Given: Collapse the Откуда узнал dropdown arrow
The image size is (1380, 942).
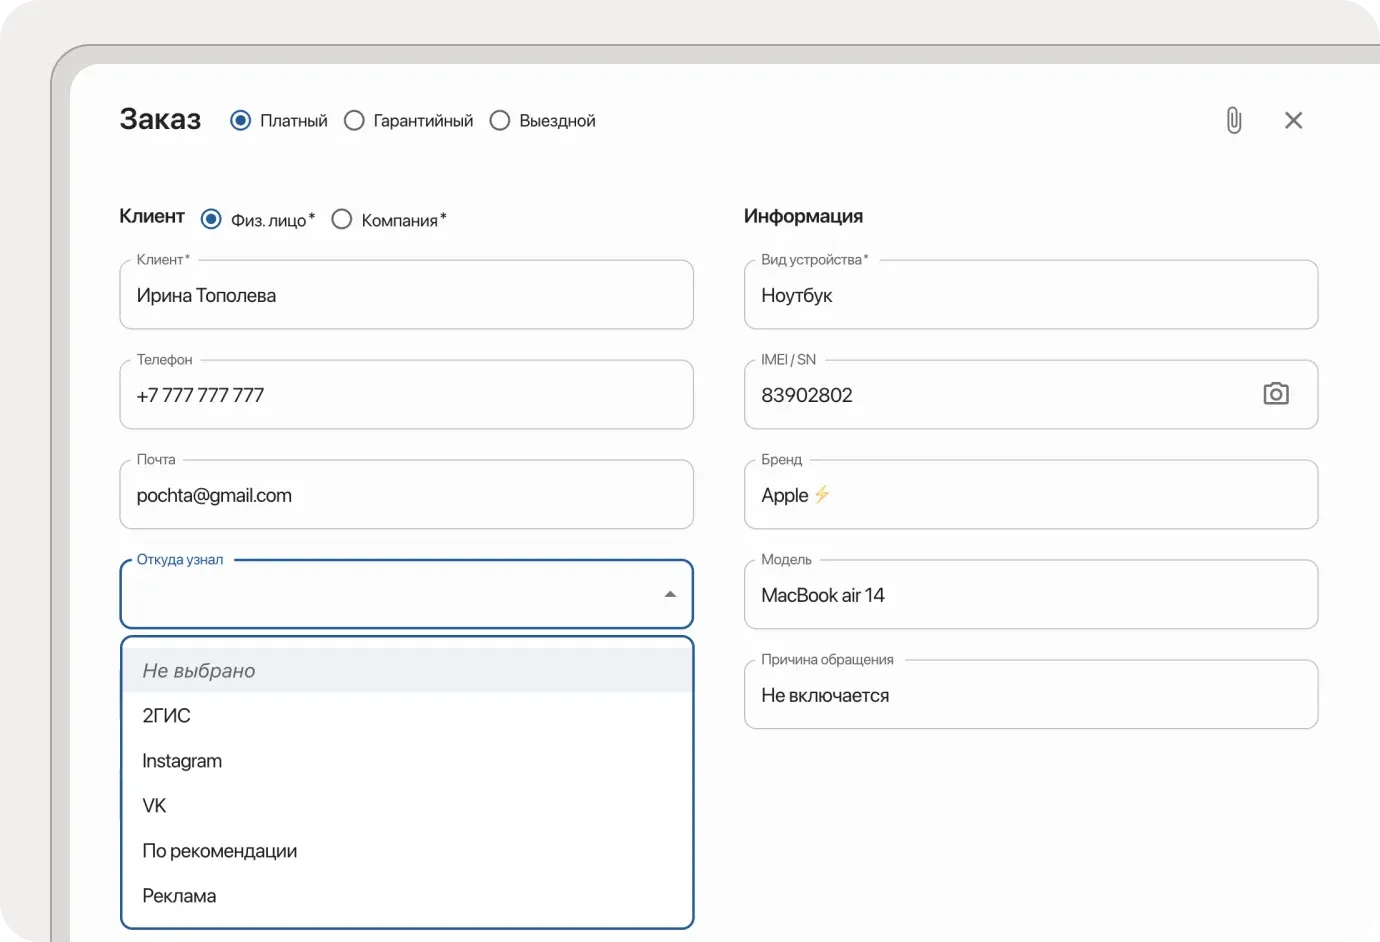Looking at the screenshot, I should click(x=670, y=594).
